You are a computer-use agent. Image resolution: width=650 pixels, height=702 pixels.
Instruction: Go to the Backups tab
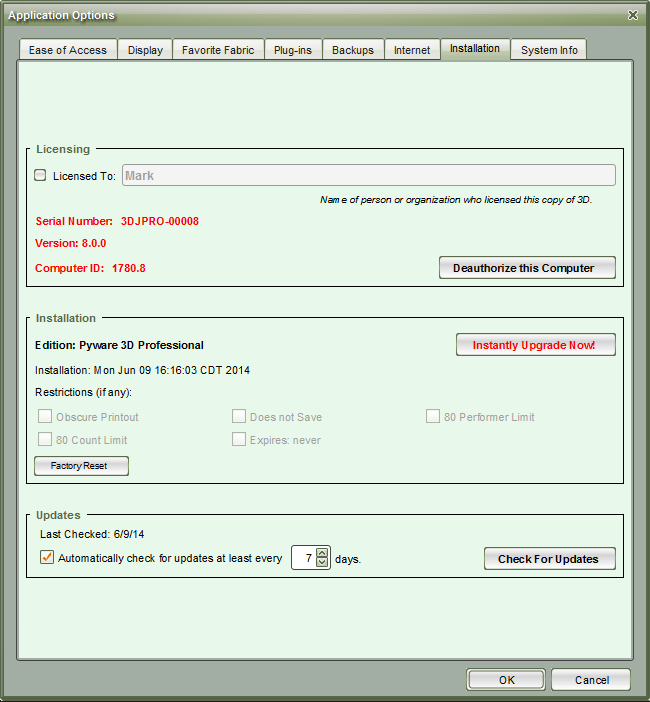click(x=353, y=50)
